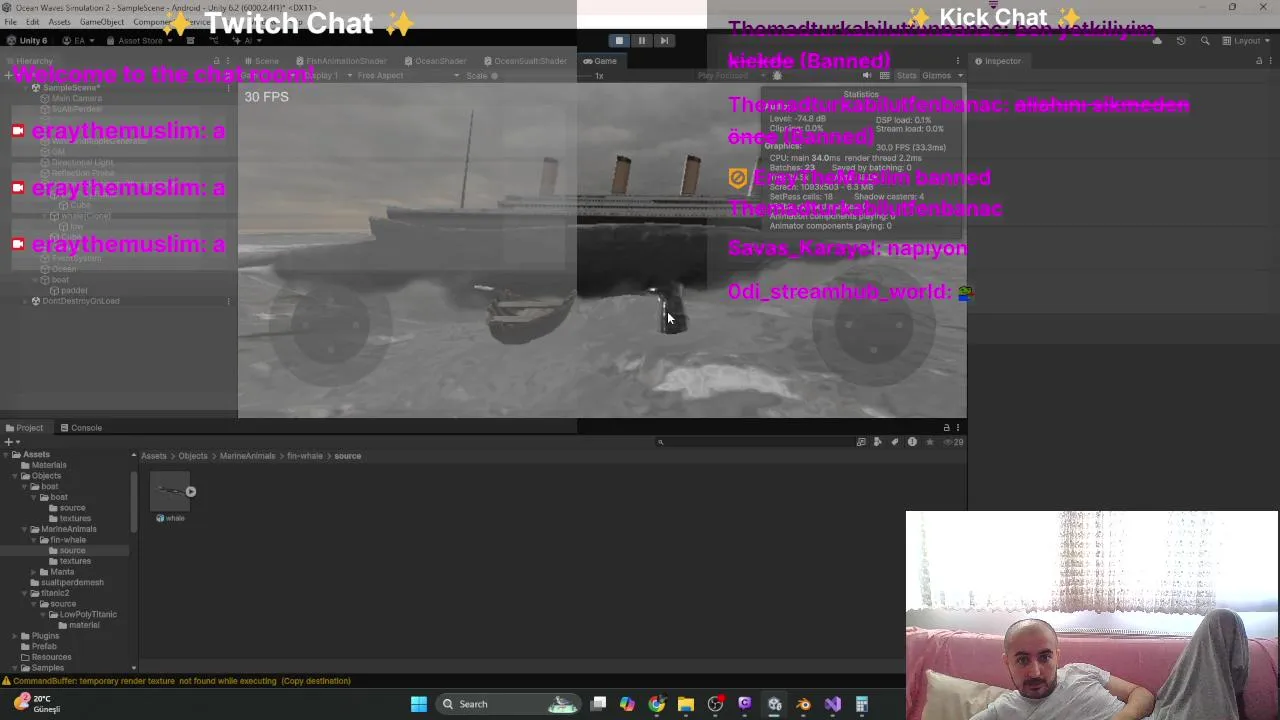
Task: Switch to the Game tab
Action: click(600, 61)
